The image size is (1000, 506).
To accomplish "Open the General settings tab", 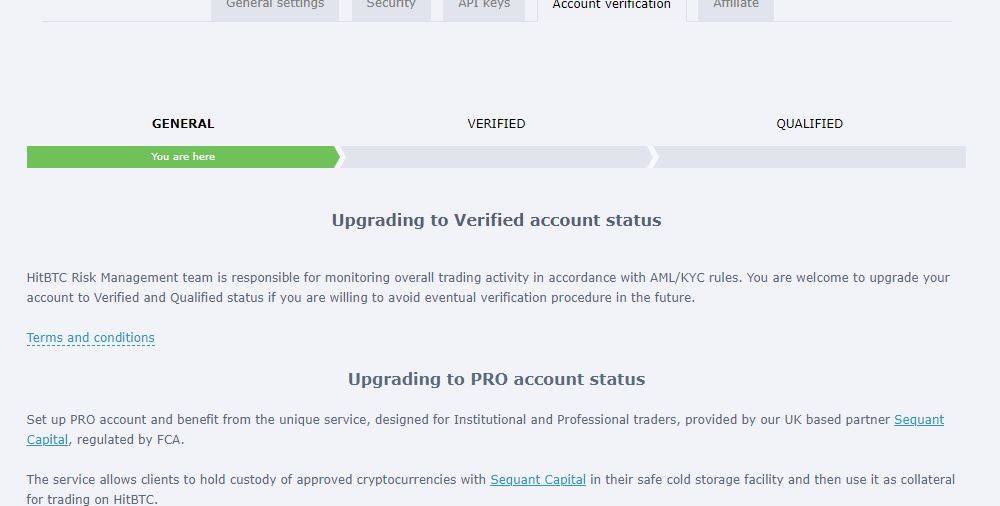I will 275,6.
